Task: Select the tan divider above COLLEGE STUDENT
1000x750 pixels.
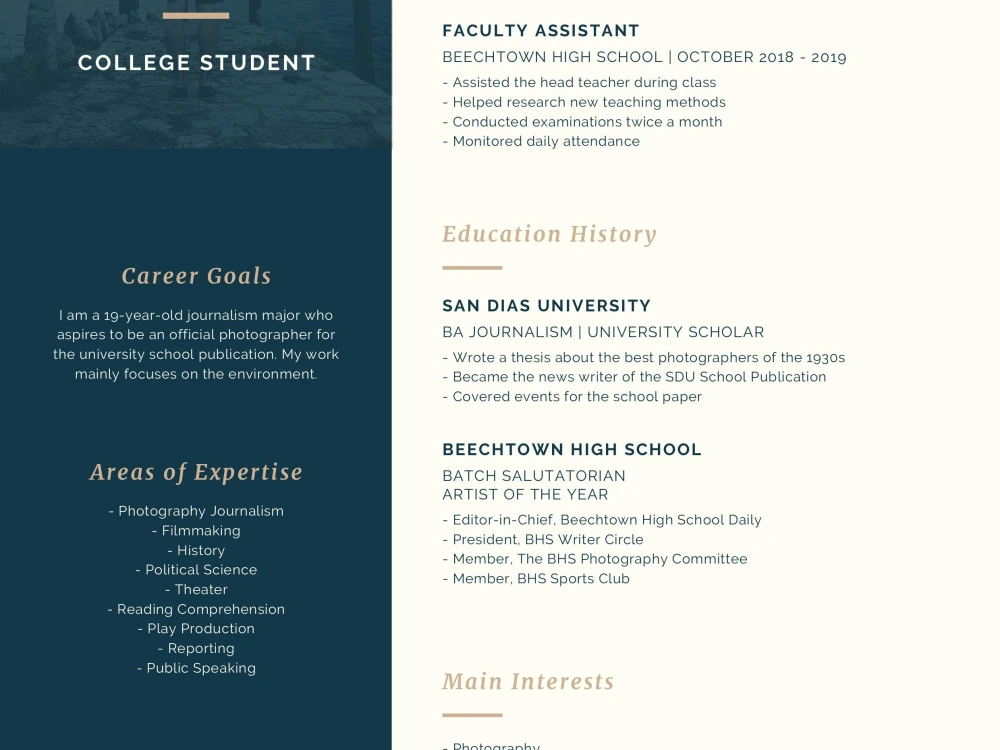Action: pyautogui.click(x=196, y=15)
